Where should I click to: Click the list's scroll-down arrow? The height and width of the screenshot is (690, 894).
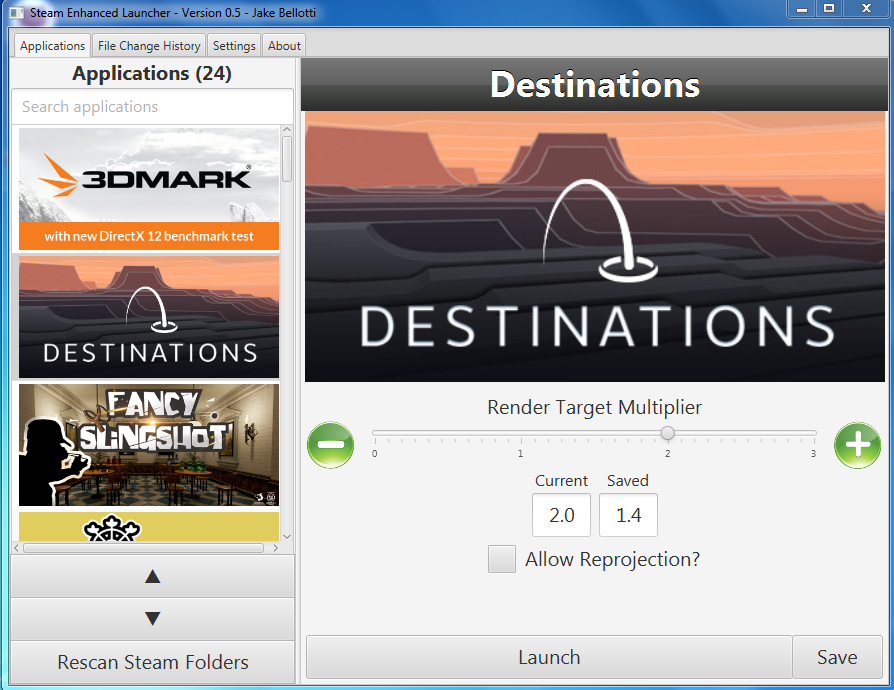point(287,537)
